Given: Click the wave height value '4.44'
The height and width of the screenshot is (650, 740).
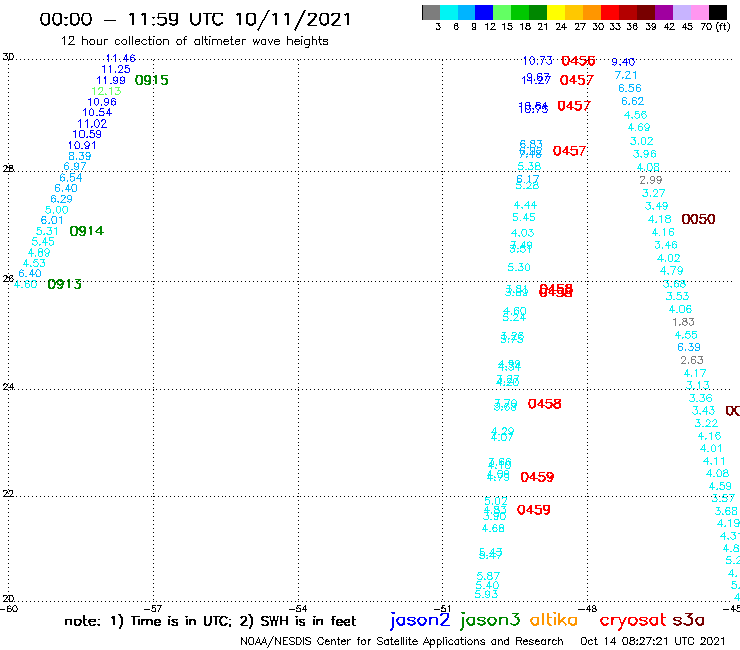Looking at the screenshot, I should click(x=525, y=205).
